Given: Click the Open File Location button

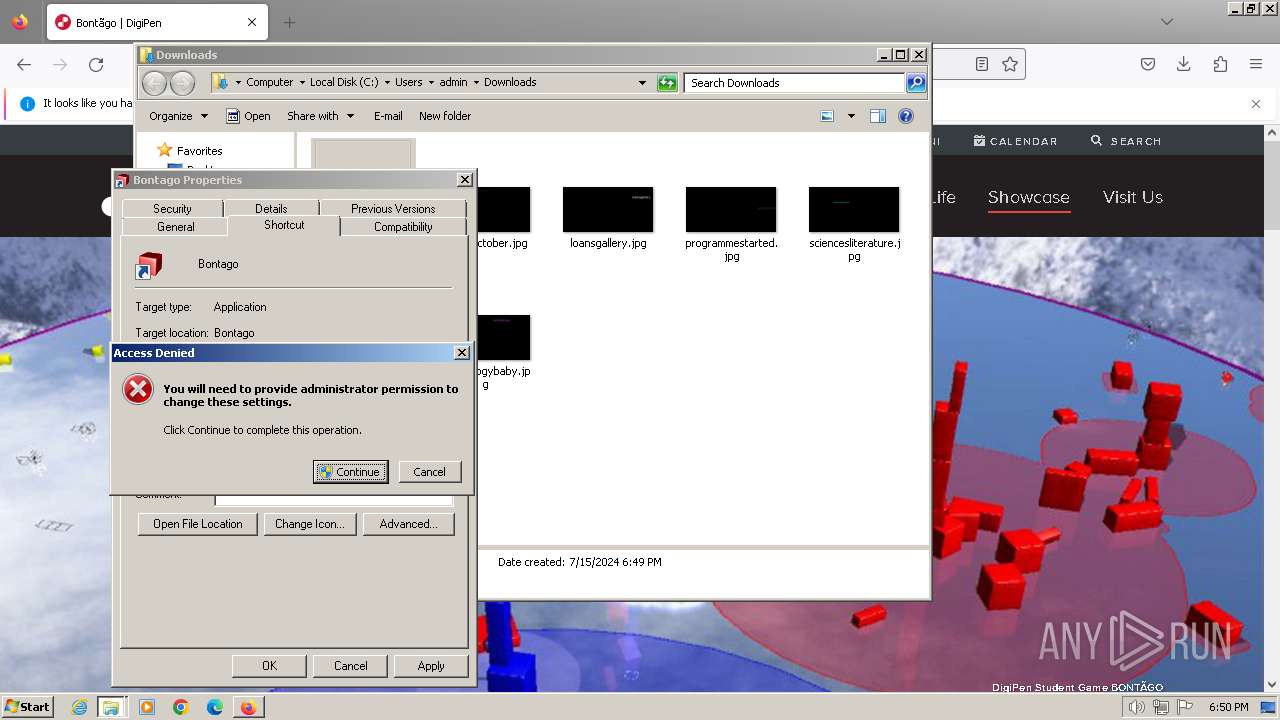Looking at the screenshot, I should [198, 524].
